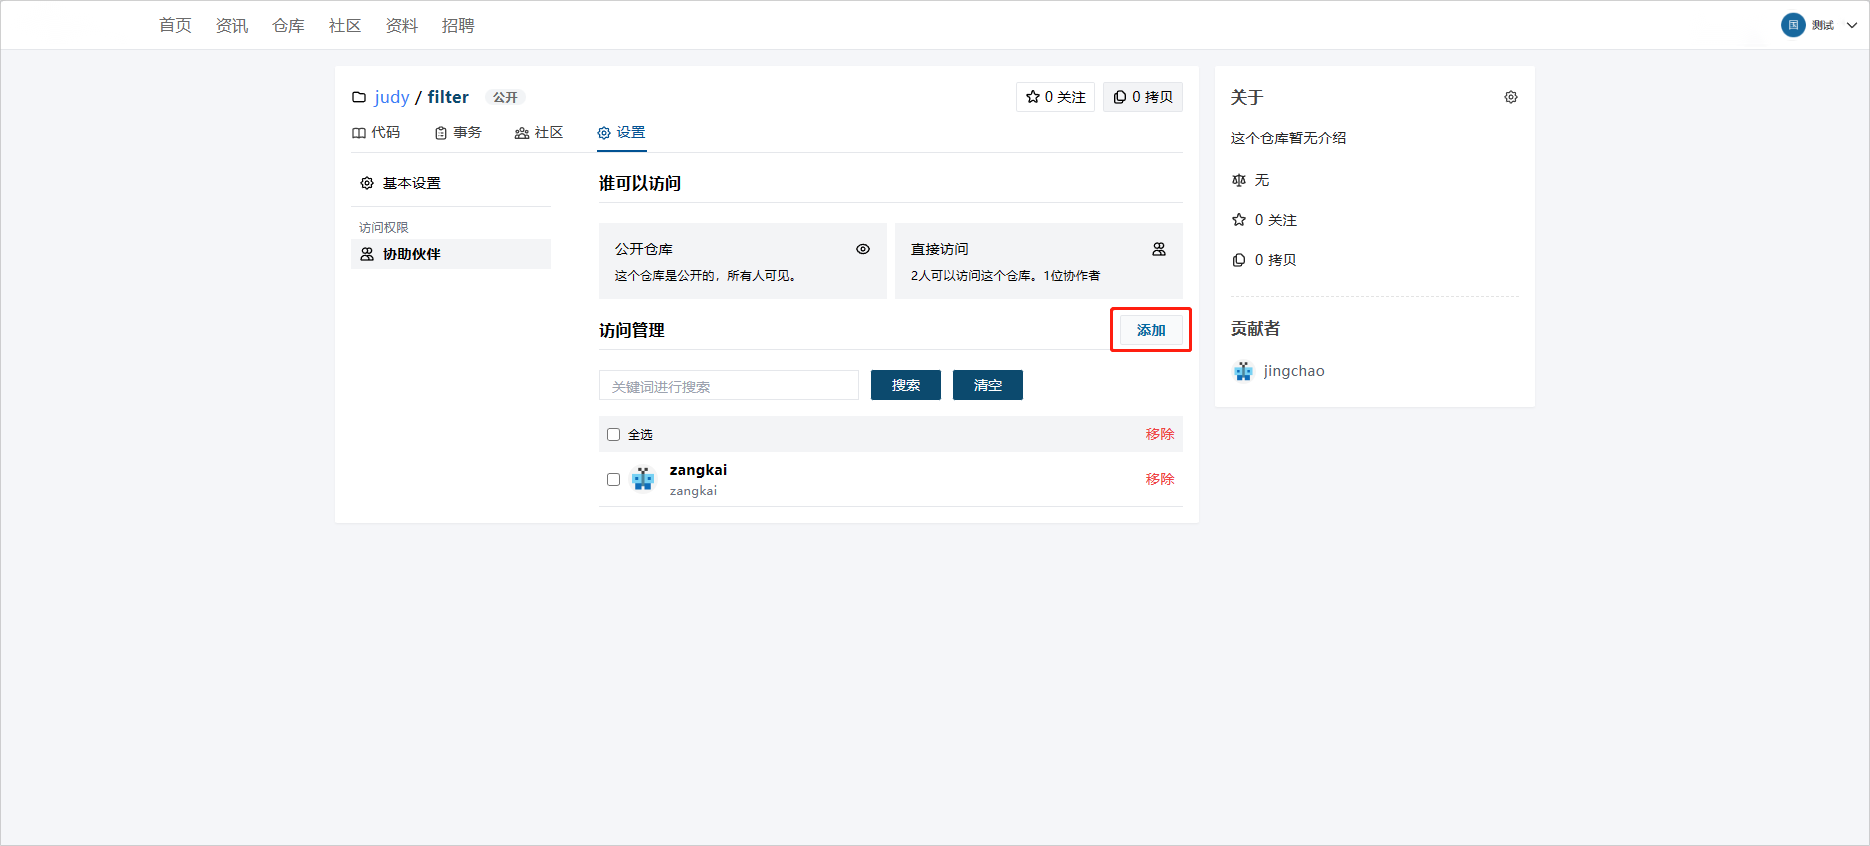Click the gear icon in 关于 panel

click(x=1510, y=97)
